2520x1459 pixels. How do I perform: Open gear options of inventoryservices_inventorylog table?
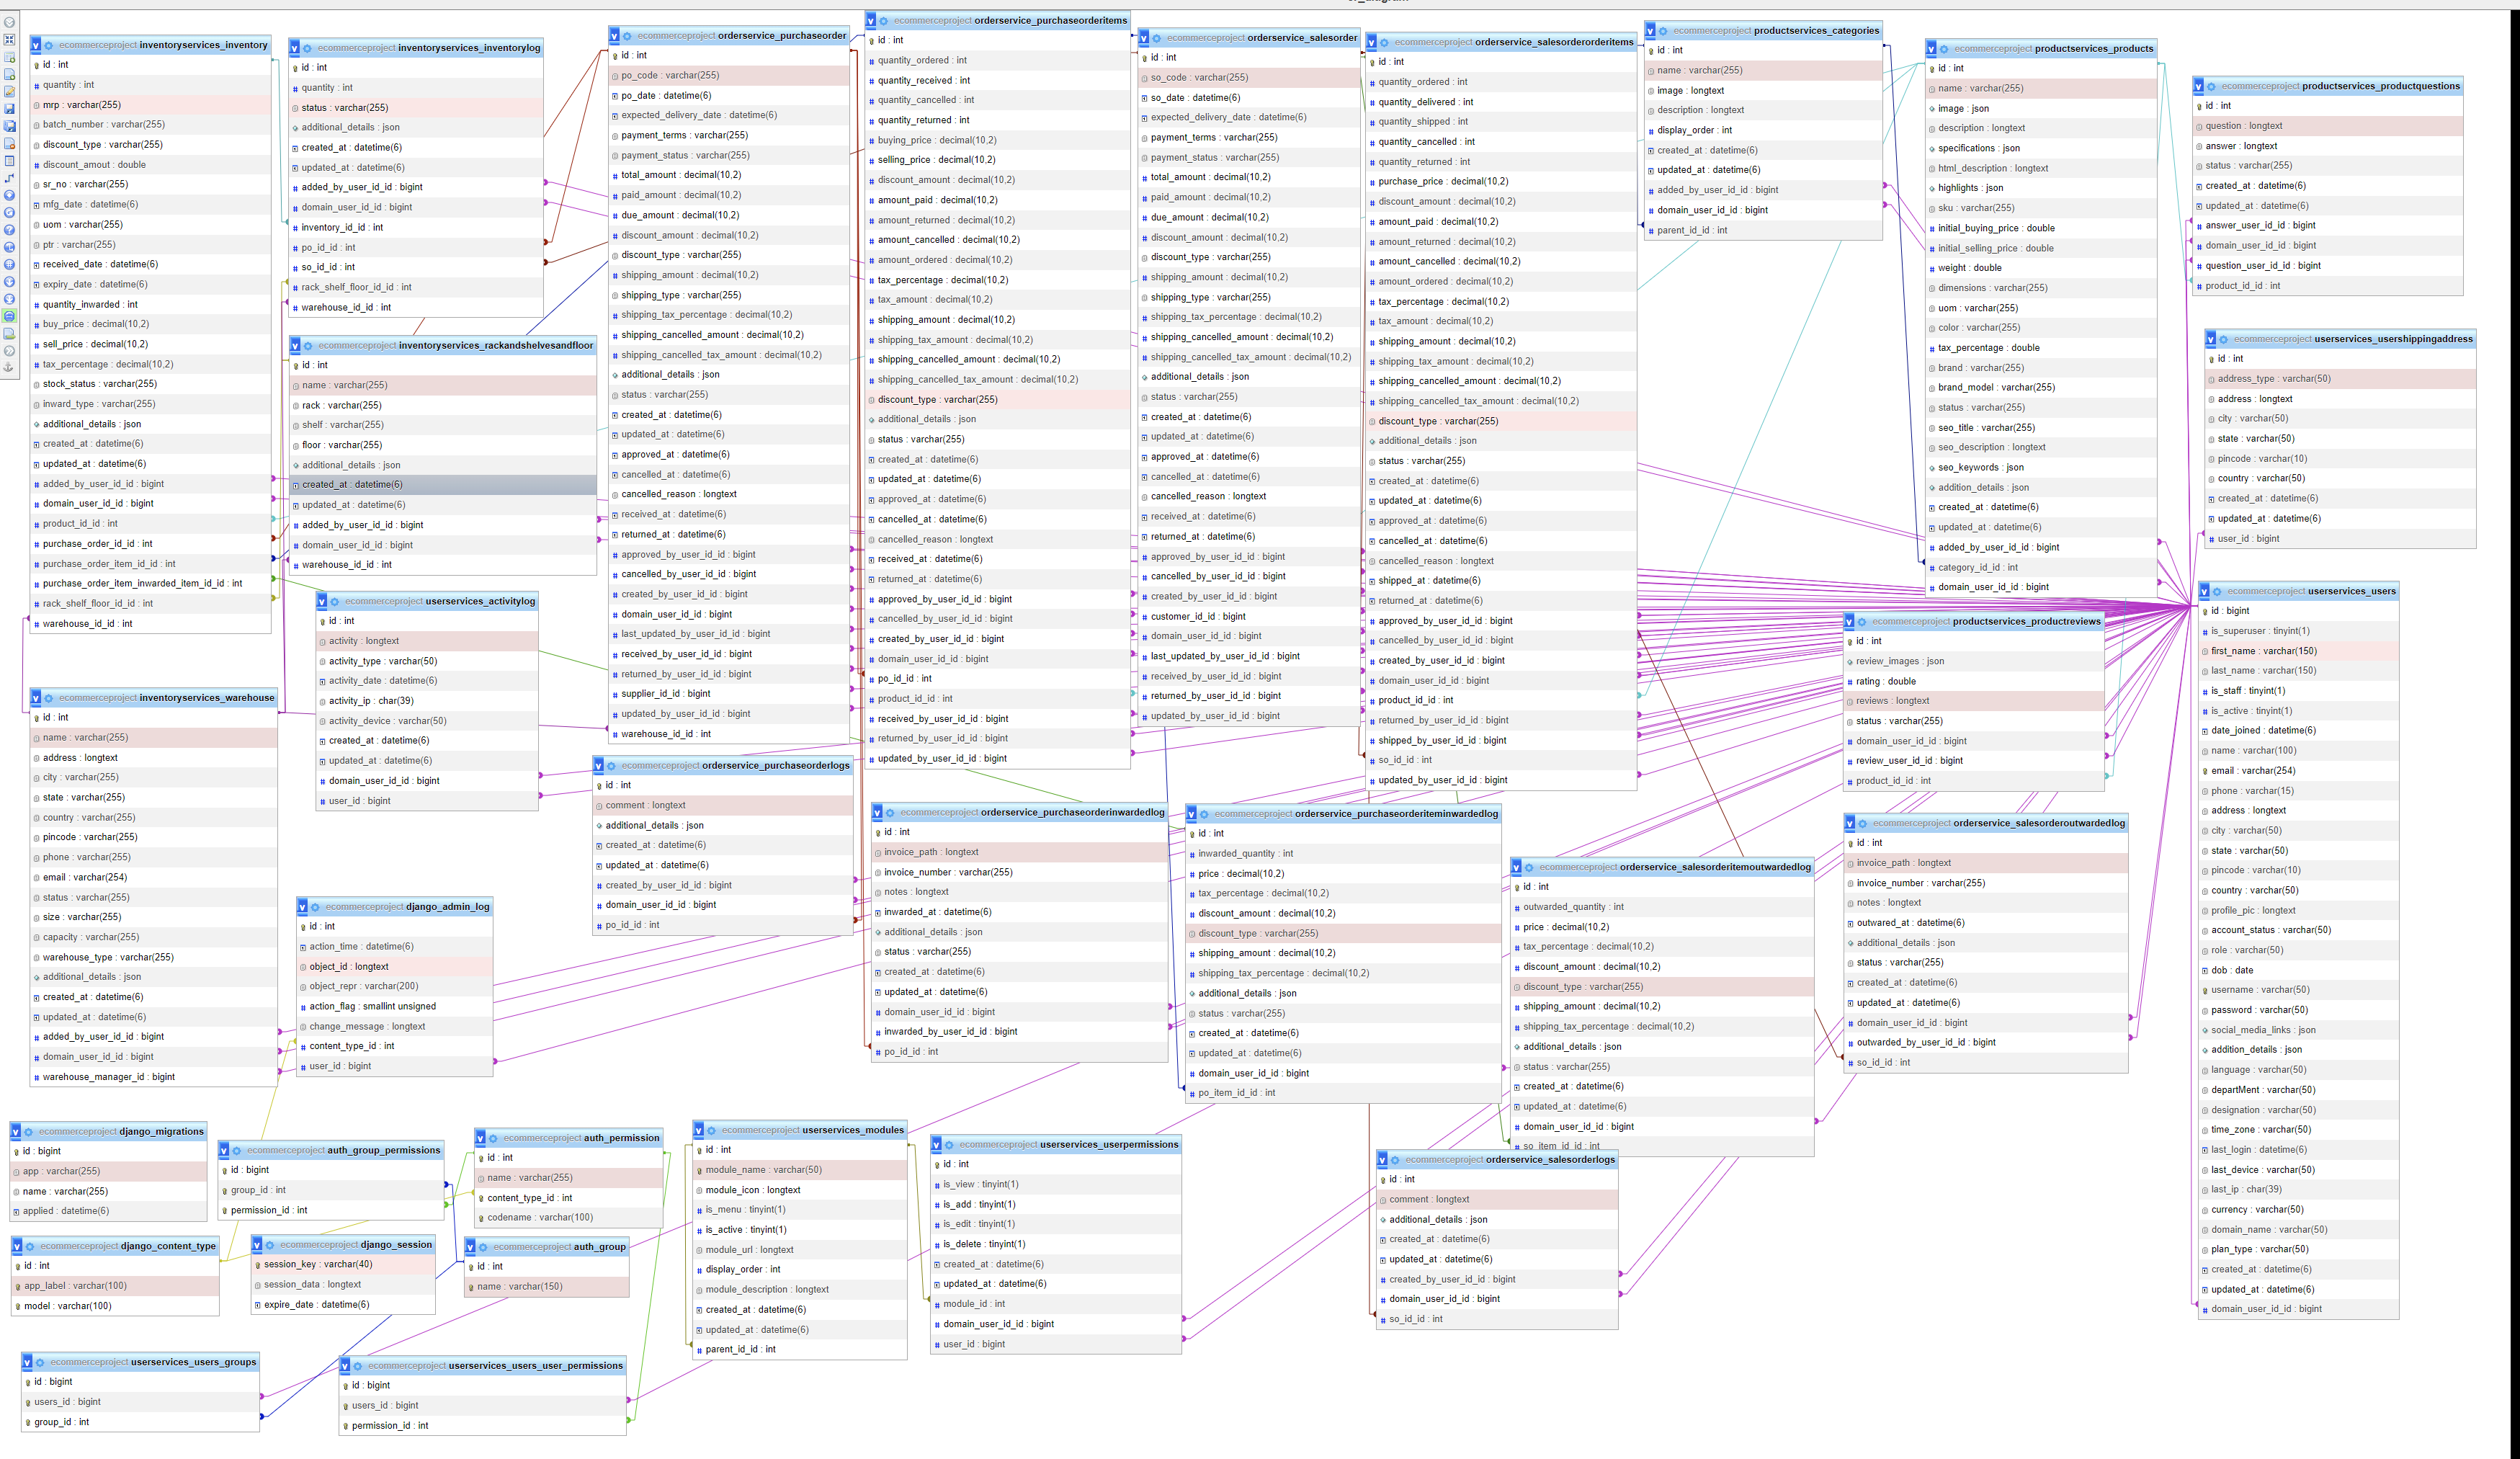308,48
